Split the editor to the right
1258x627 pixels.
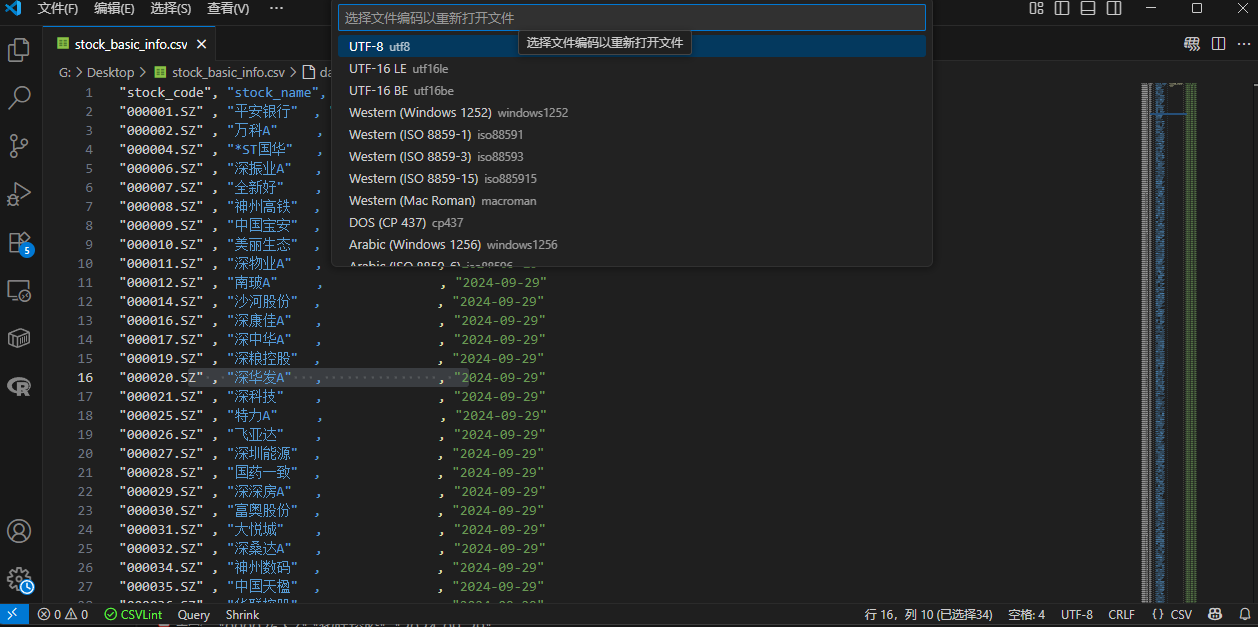pyautogui.click(x=1218, y=44)
